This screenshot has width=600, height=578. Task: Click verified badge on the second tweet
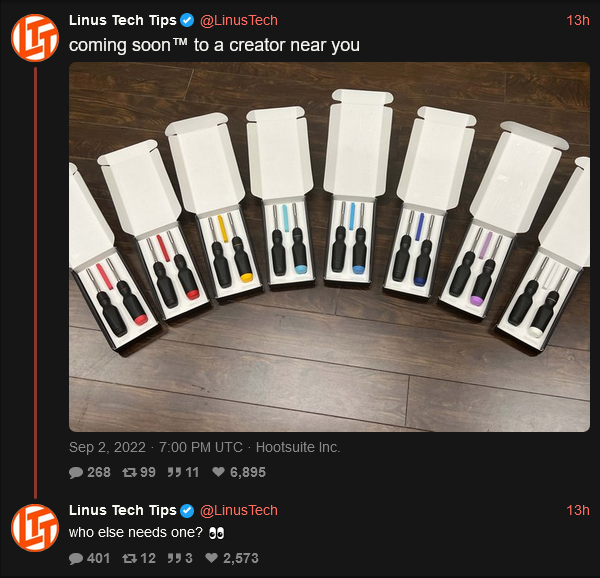(187, 510)
